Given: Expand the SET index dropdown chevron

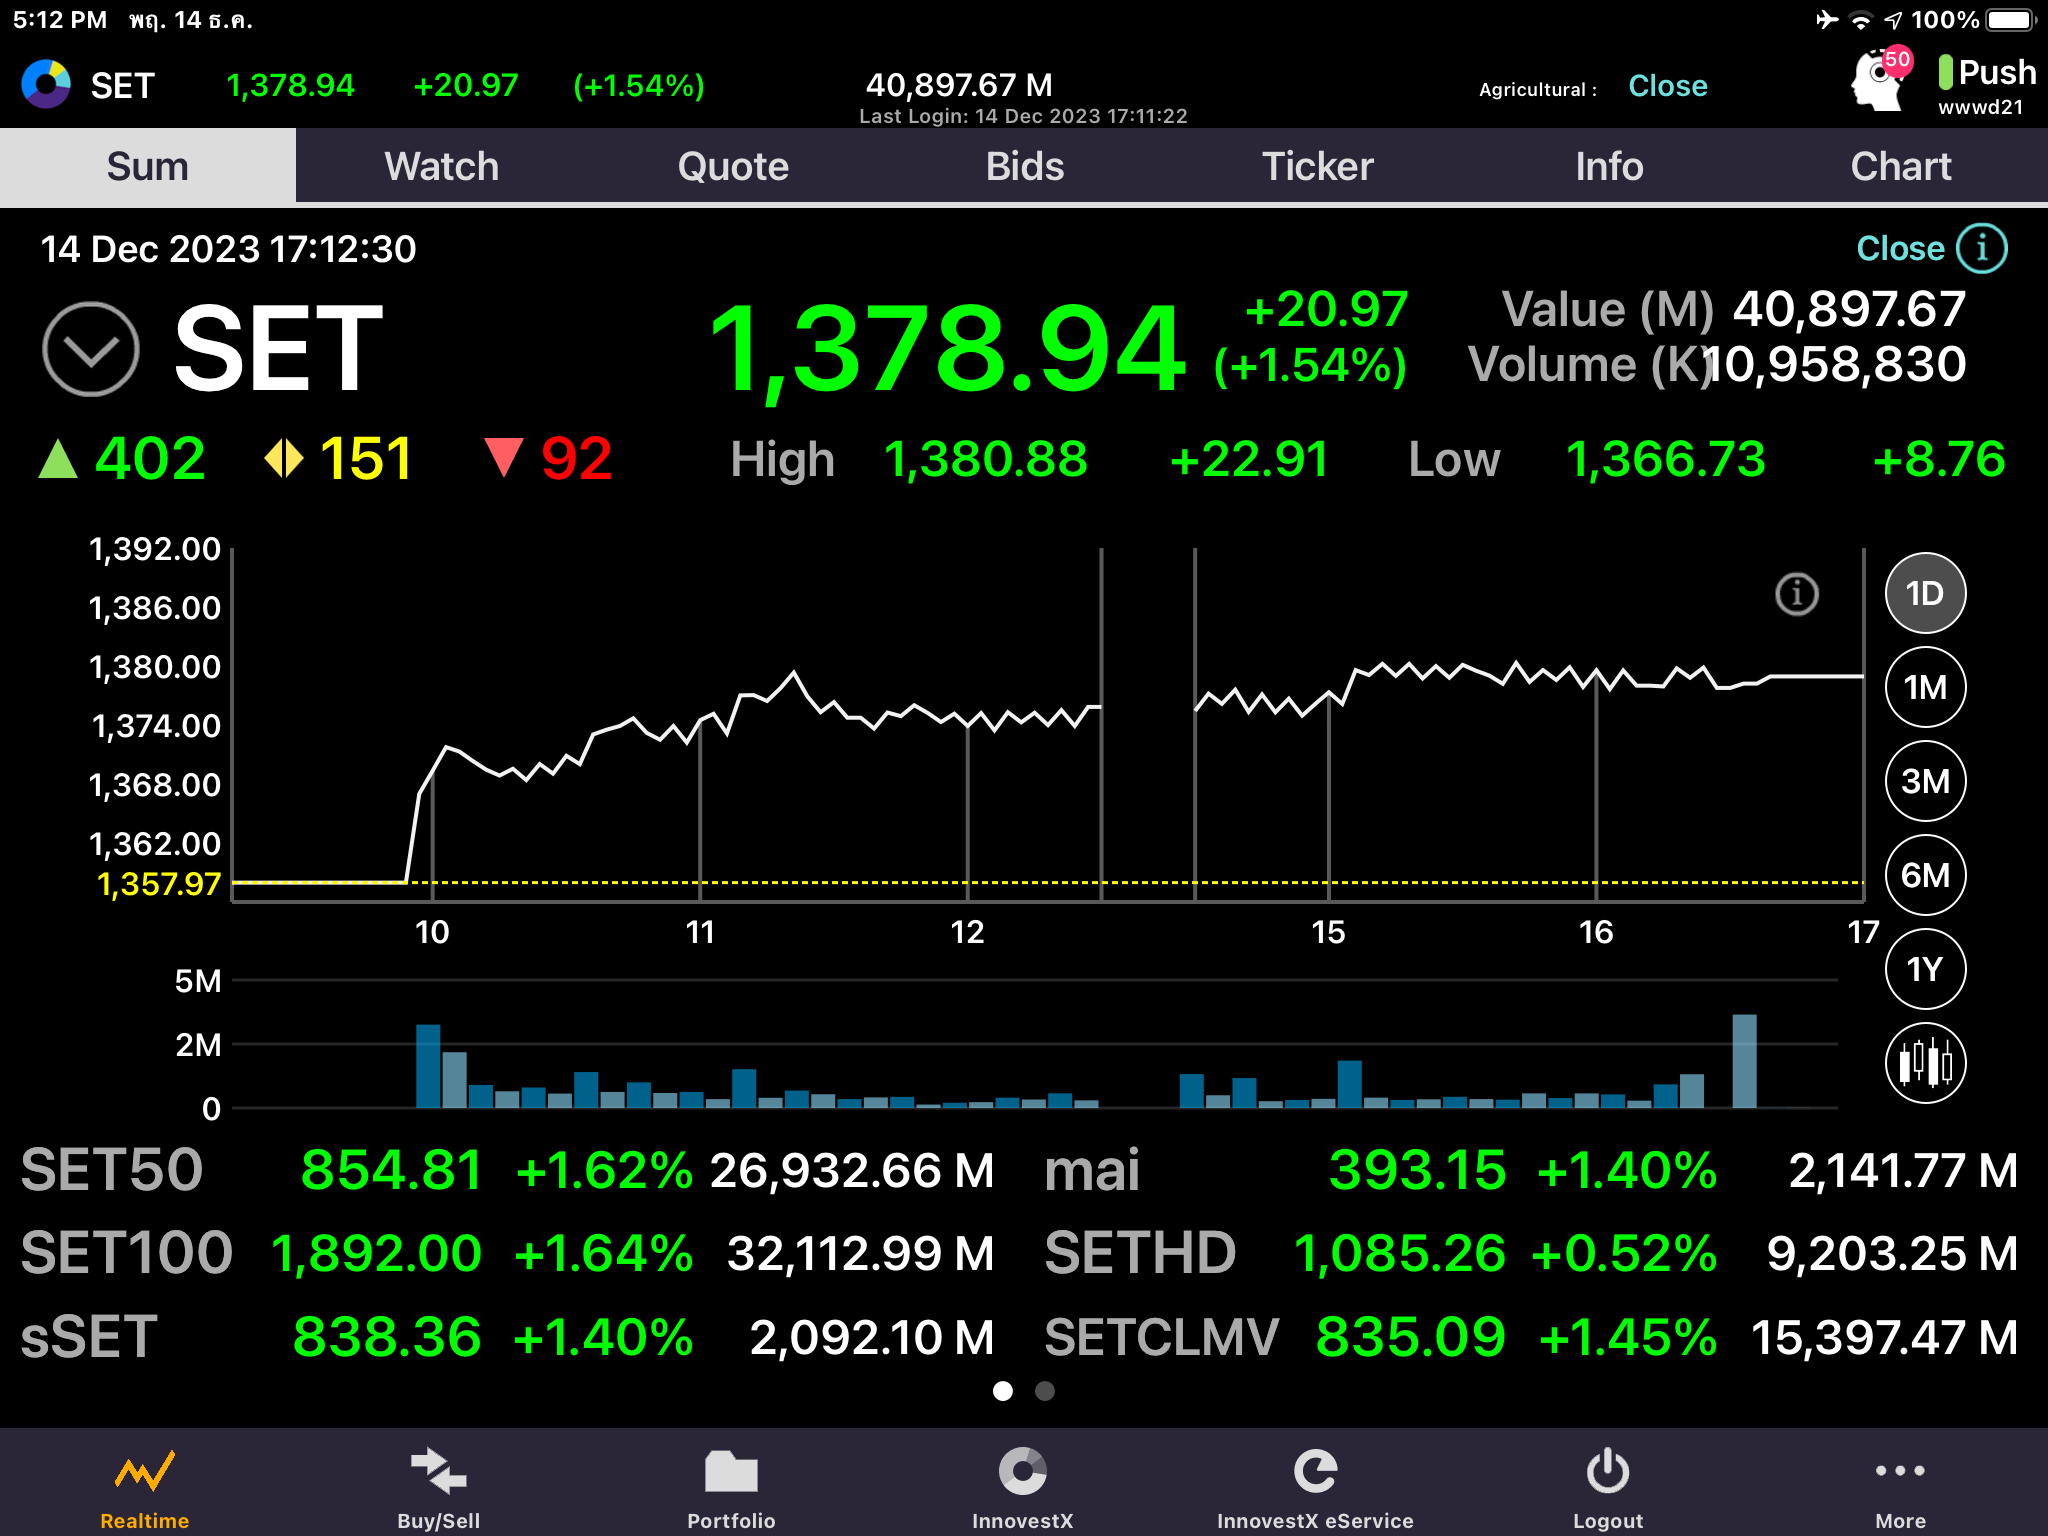Looking at the screenshot, I should 90,349.
